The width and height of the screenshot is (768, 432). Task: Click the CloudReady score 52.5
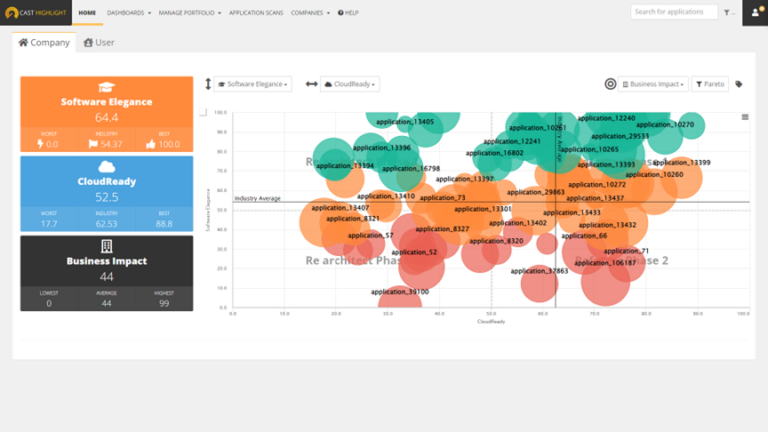click(x=106, y=197)
